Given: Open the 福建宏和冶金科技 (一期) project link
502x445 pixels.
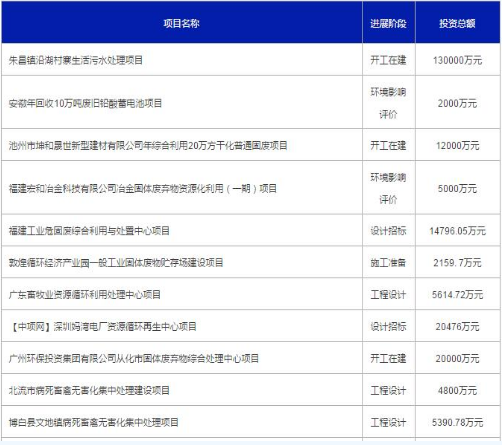Looking at the screenshot, I should click(143, 189).
